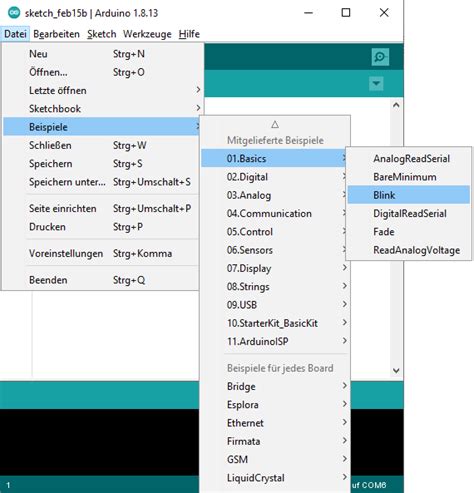Image resolution: width=474 pixels, height=493 pixels.
Task: Select Speichern unter... entry
Action: [x=102, y=182]
